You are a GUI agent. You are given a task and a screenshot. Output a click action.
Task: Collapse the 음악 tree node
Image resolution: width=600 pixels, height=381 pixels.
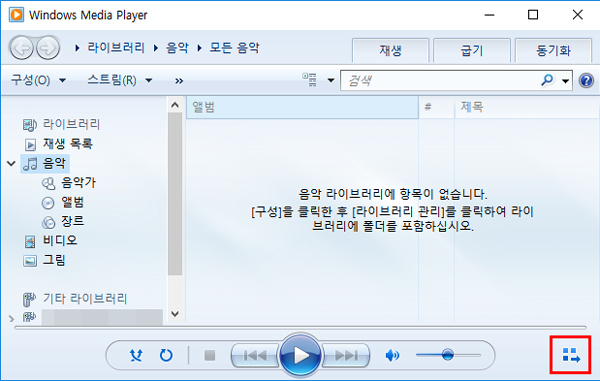11,164
